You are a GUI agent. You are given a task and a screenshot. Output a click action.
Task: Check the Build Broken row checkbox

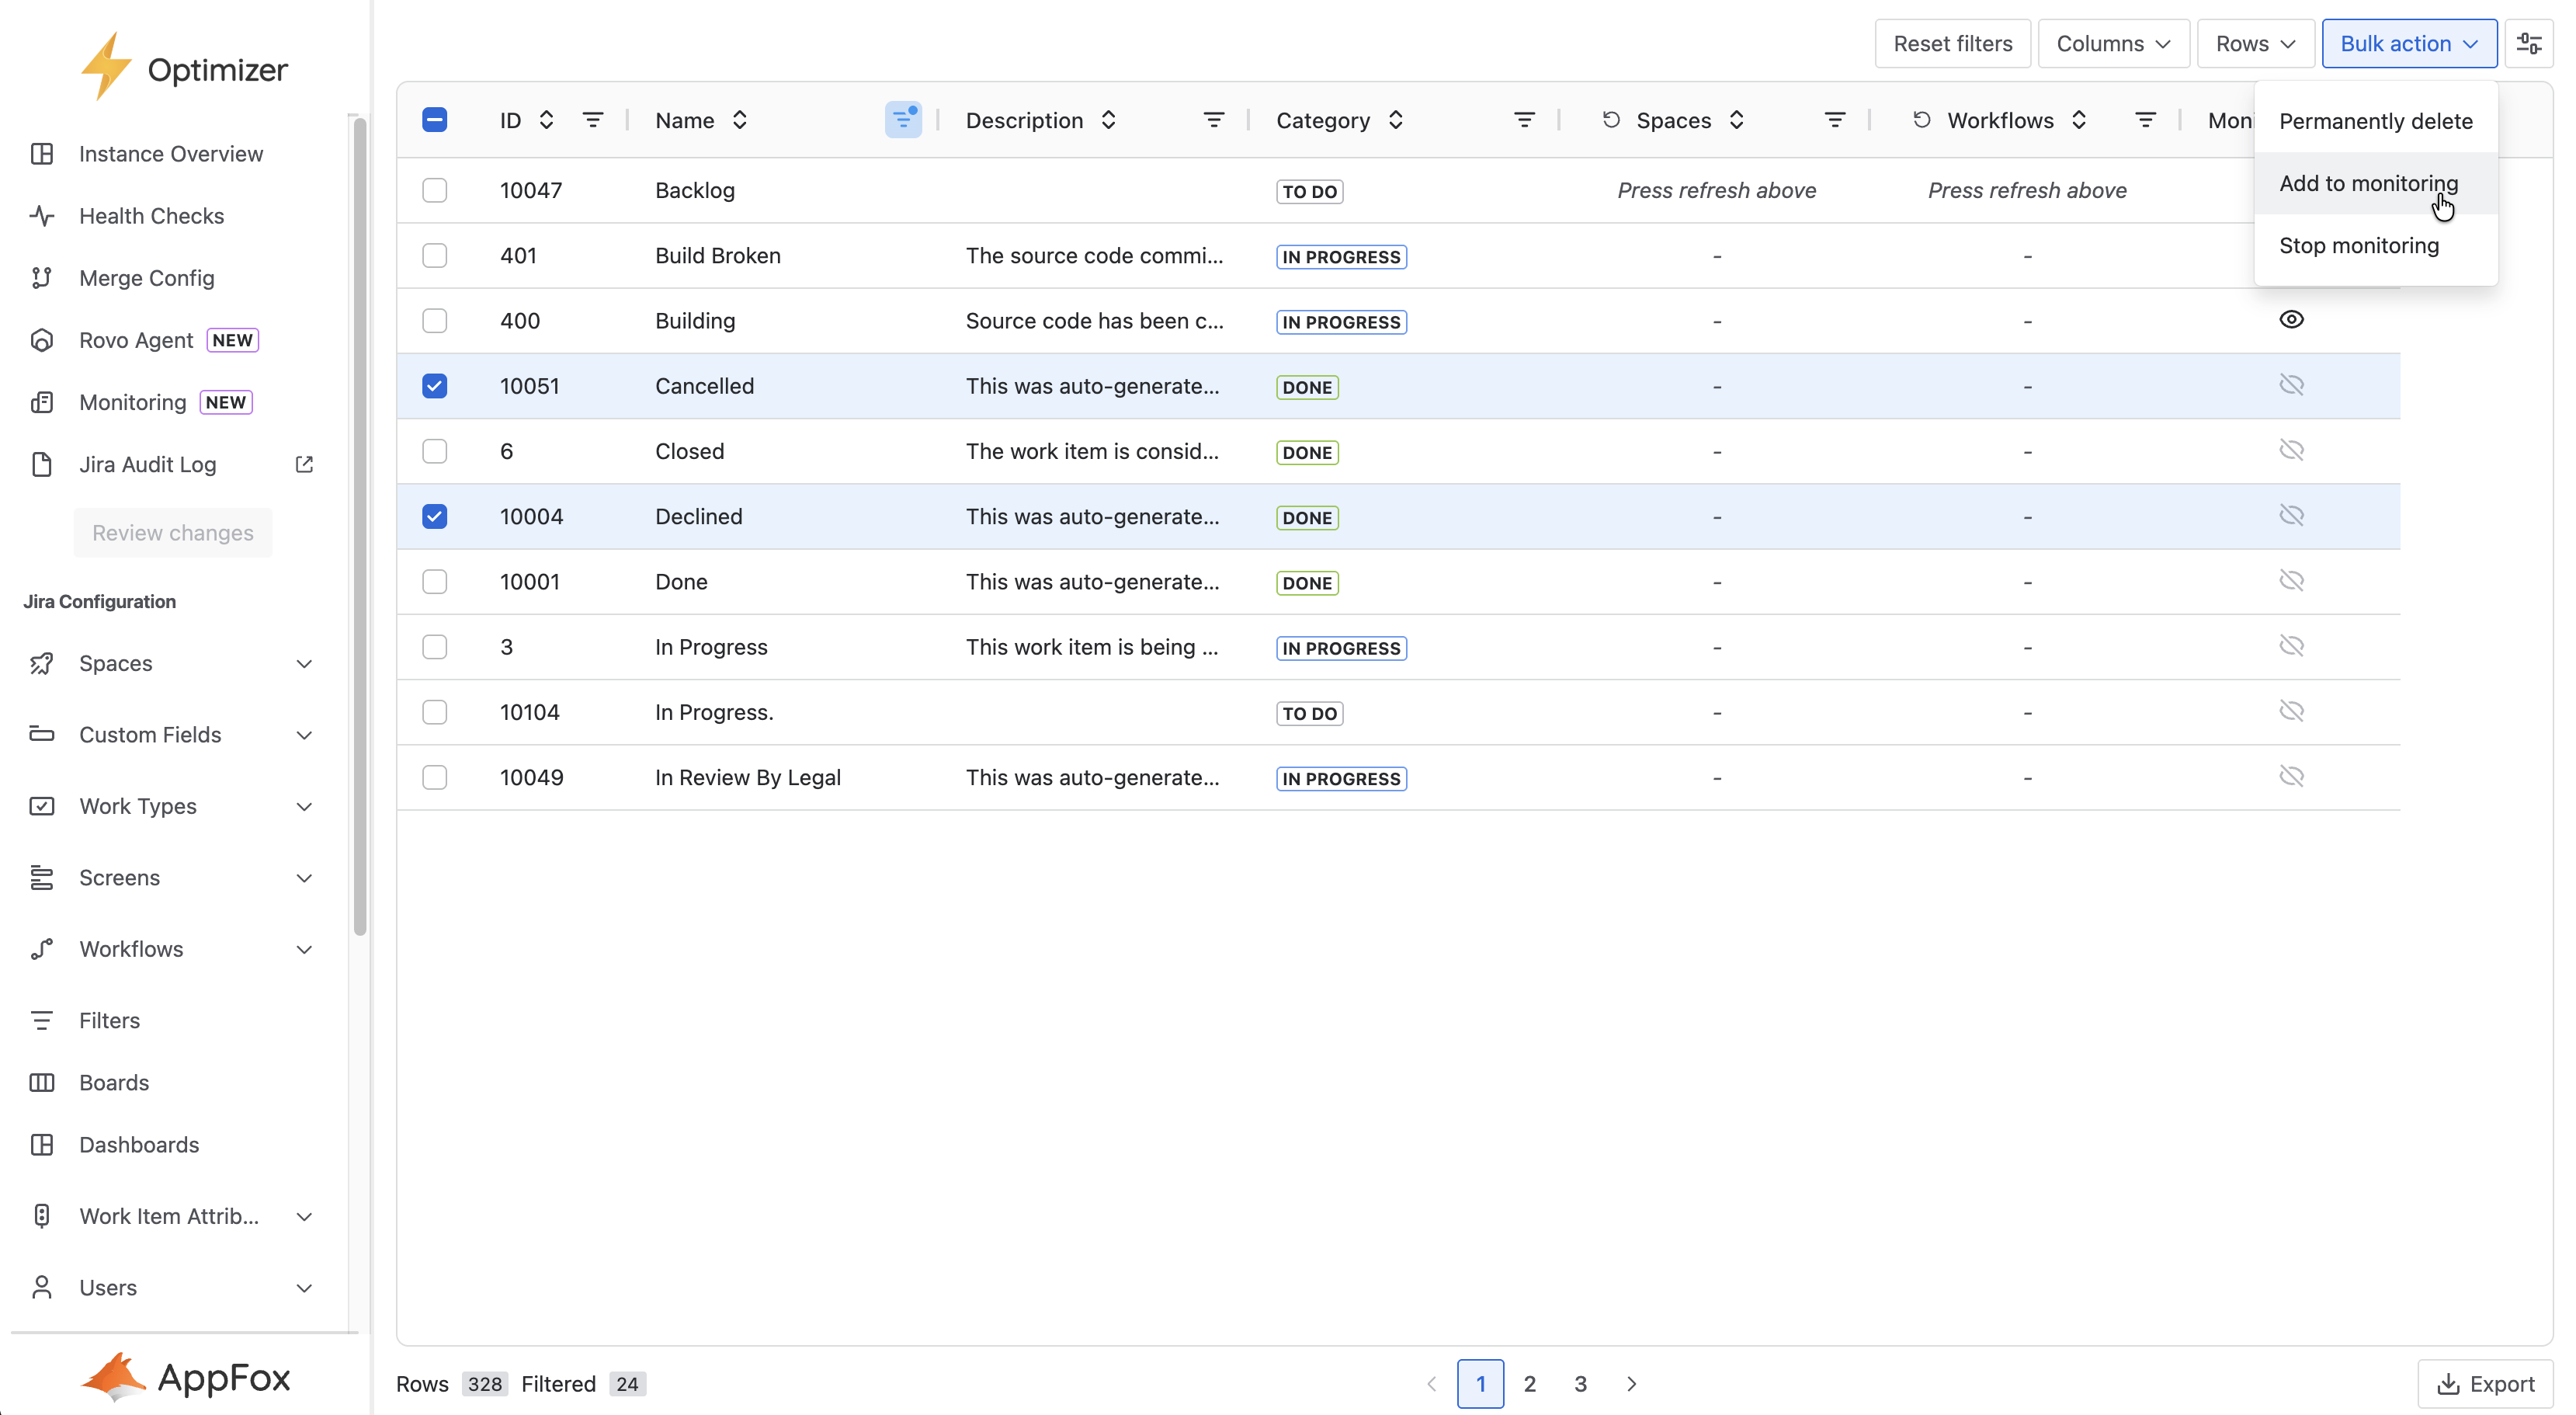(x=434, y=255)
